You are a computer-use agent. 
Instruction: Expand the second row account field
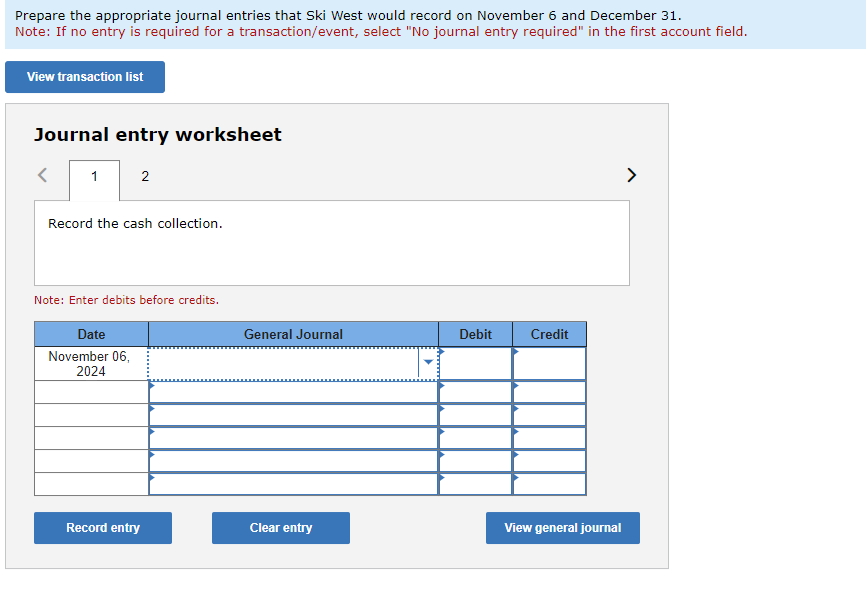tap(293, 392)
